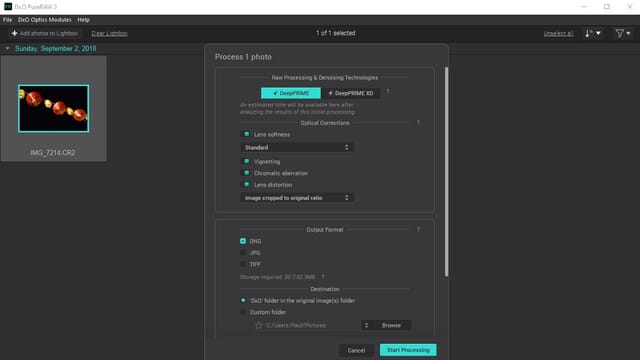The image size is (640, 360).
Task: Click the plus icon to add photos to Lightbox
Action: pyautogui.click(x=14, y=33)
